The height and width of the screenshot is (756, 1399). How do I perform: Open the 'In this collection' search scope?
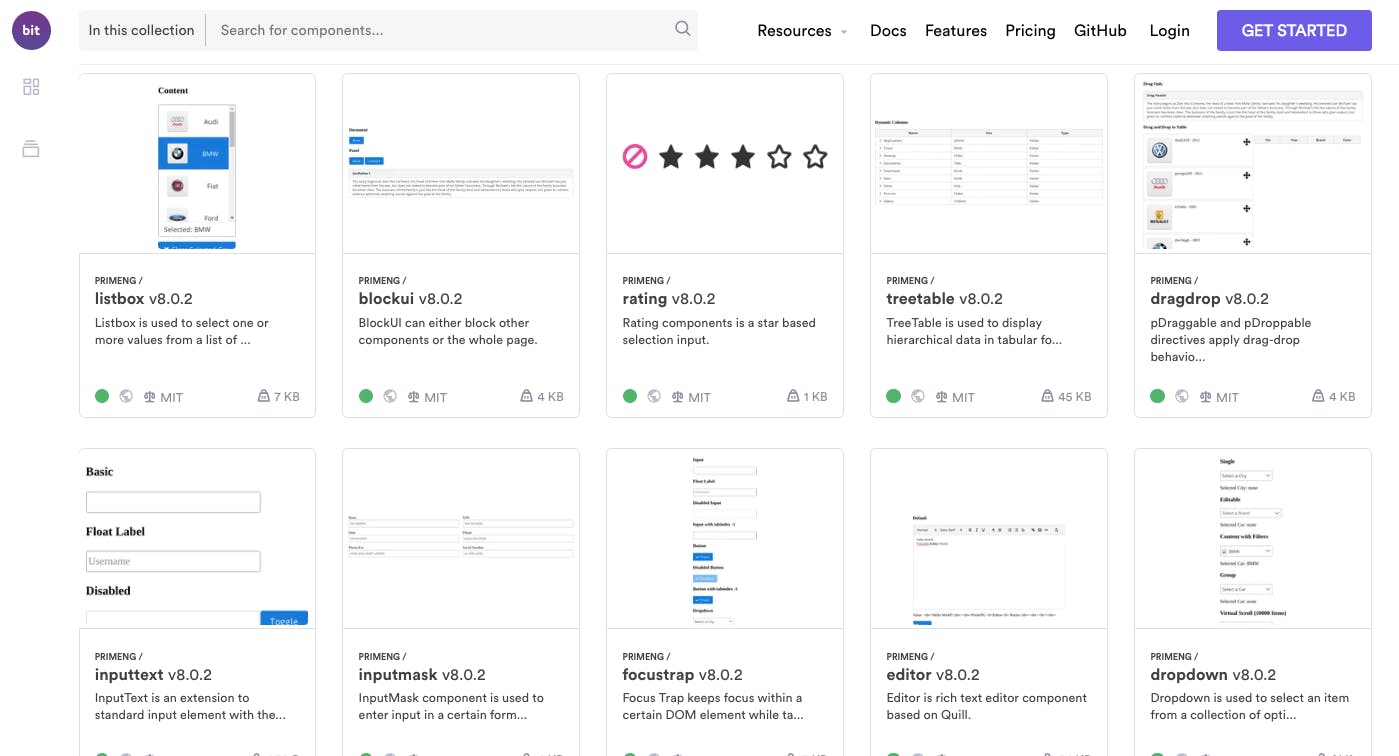(x=141, y=31)
